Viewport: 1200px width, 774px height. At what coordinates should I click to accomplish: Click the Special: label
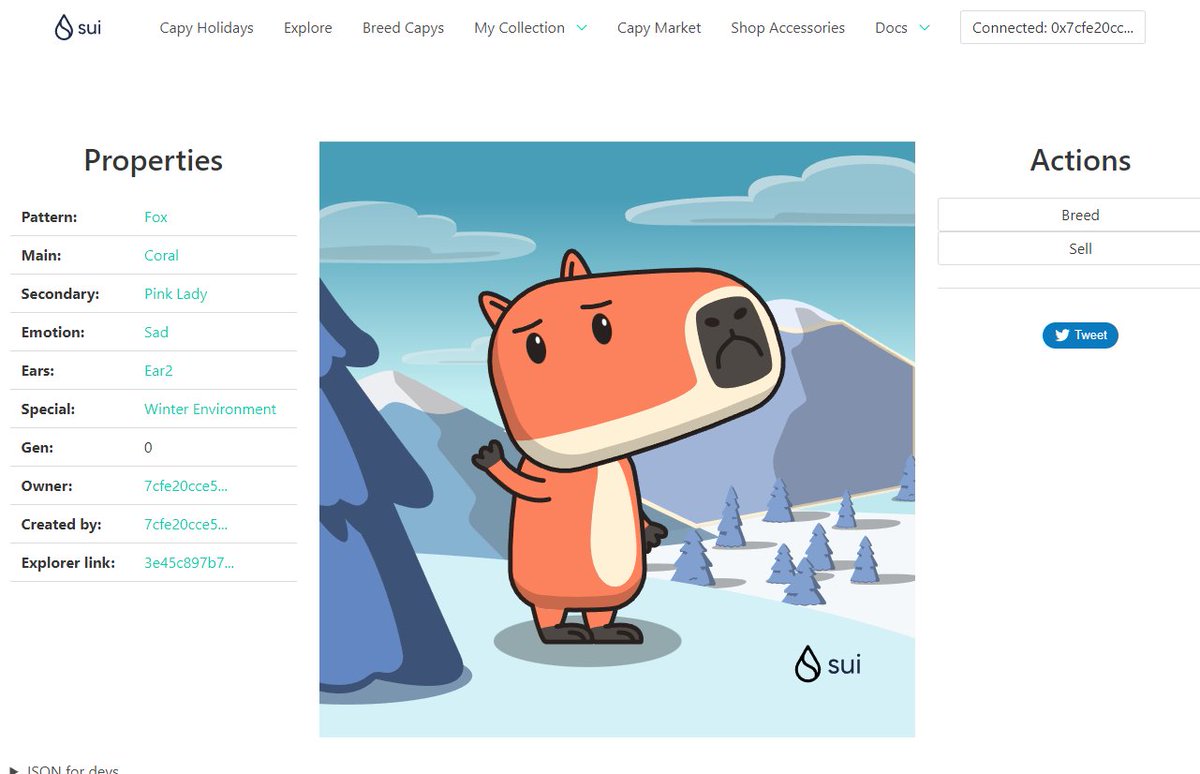point(48,409)
